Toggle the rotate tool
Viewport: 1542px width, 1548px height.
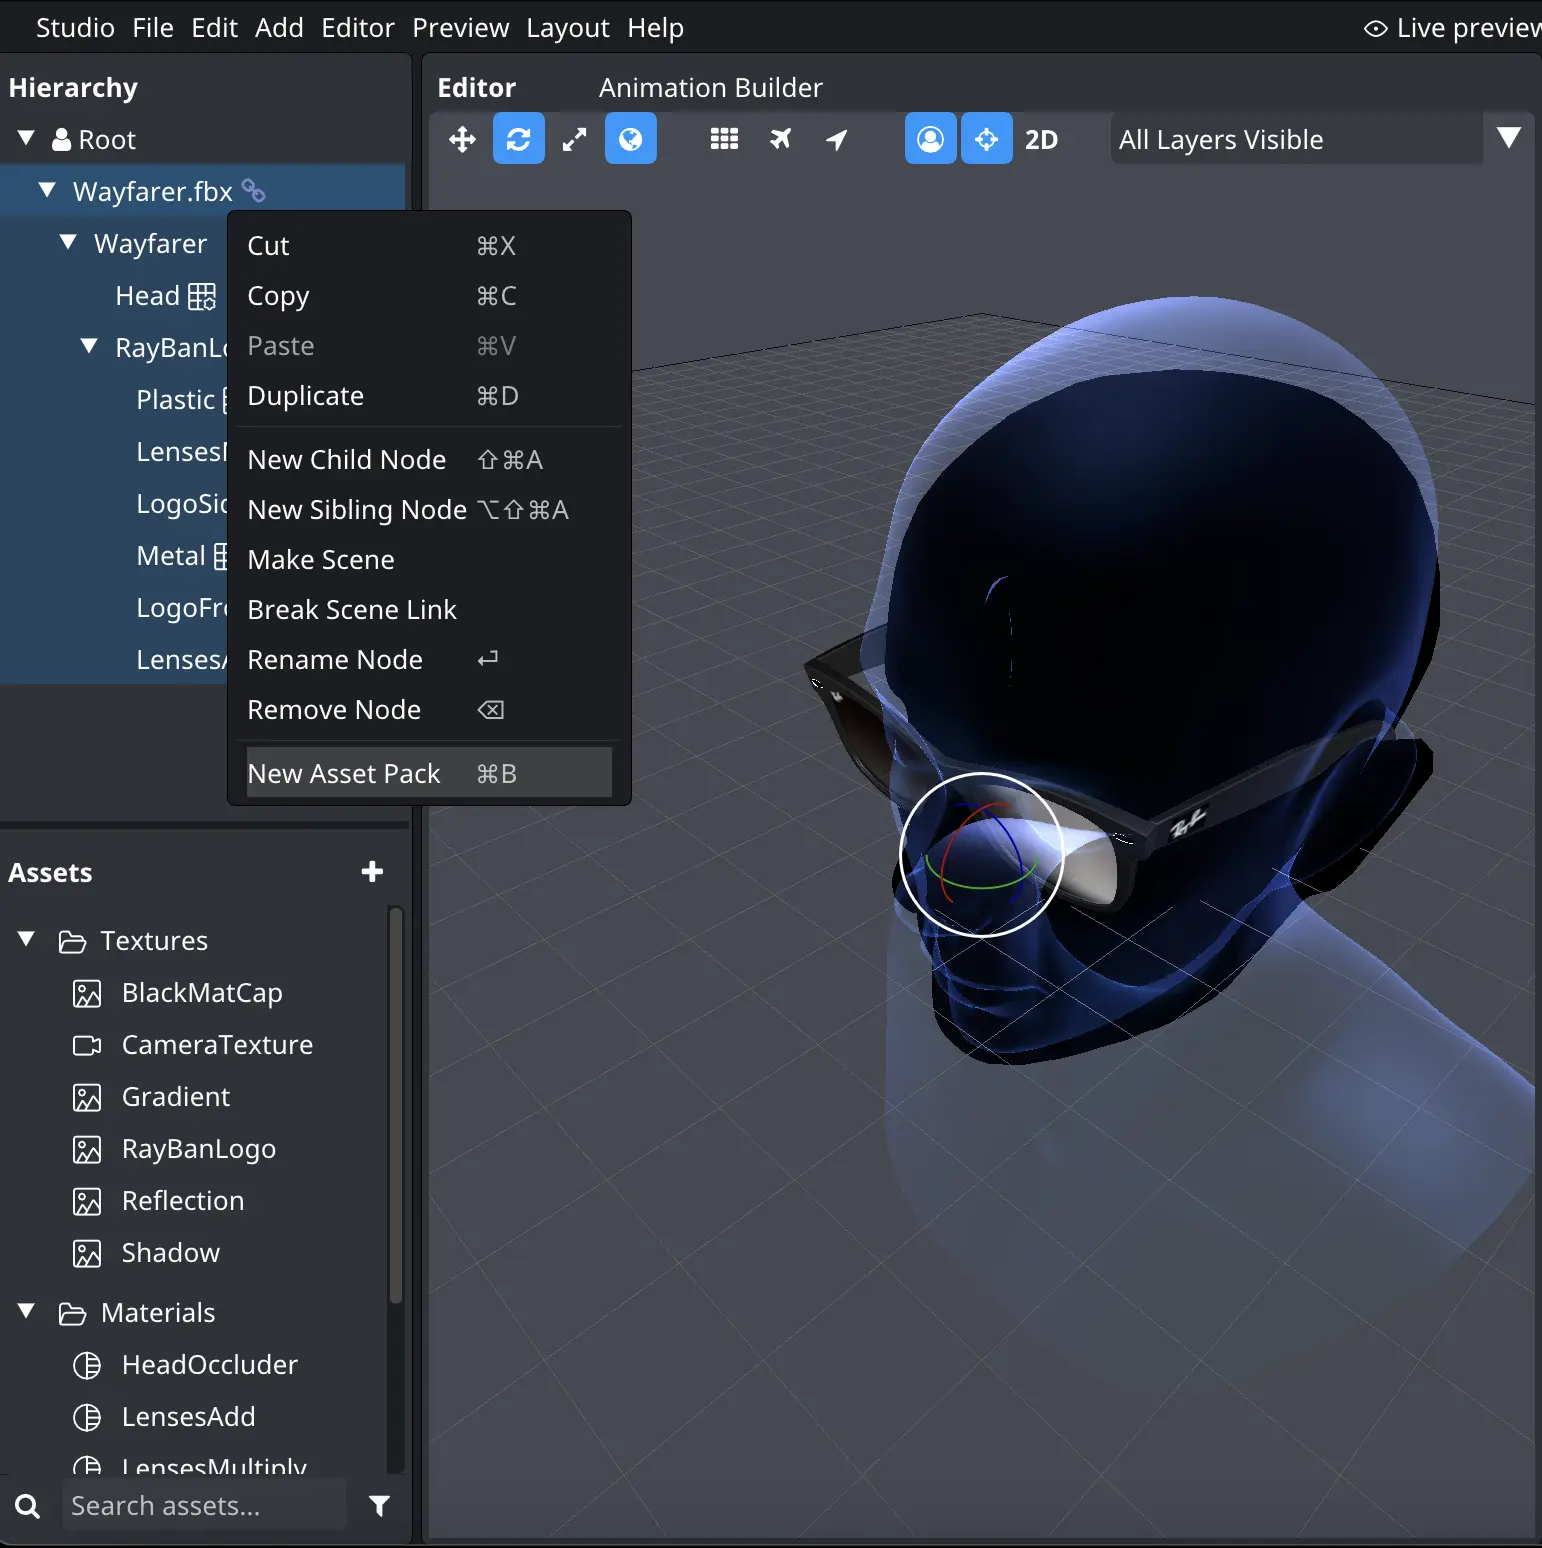[x=518, y=139]
